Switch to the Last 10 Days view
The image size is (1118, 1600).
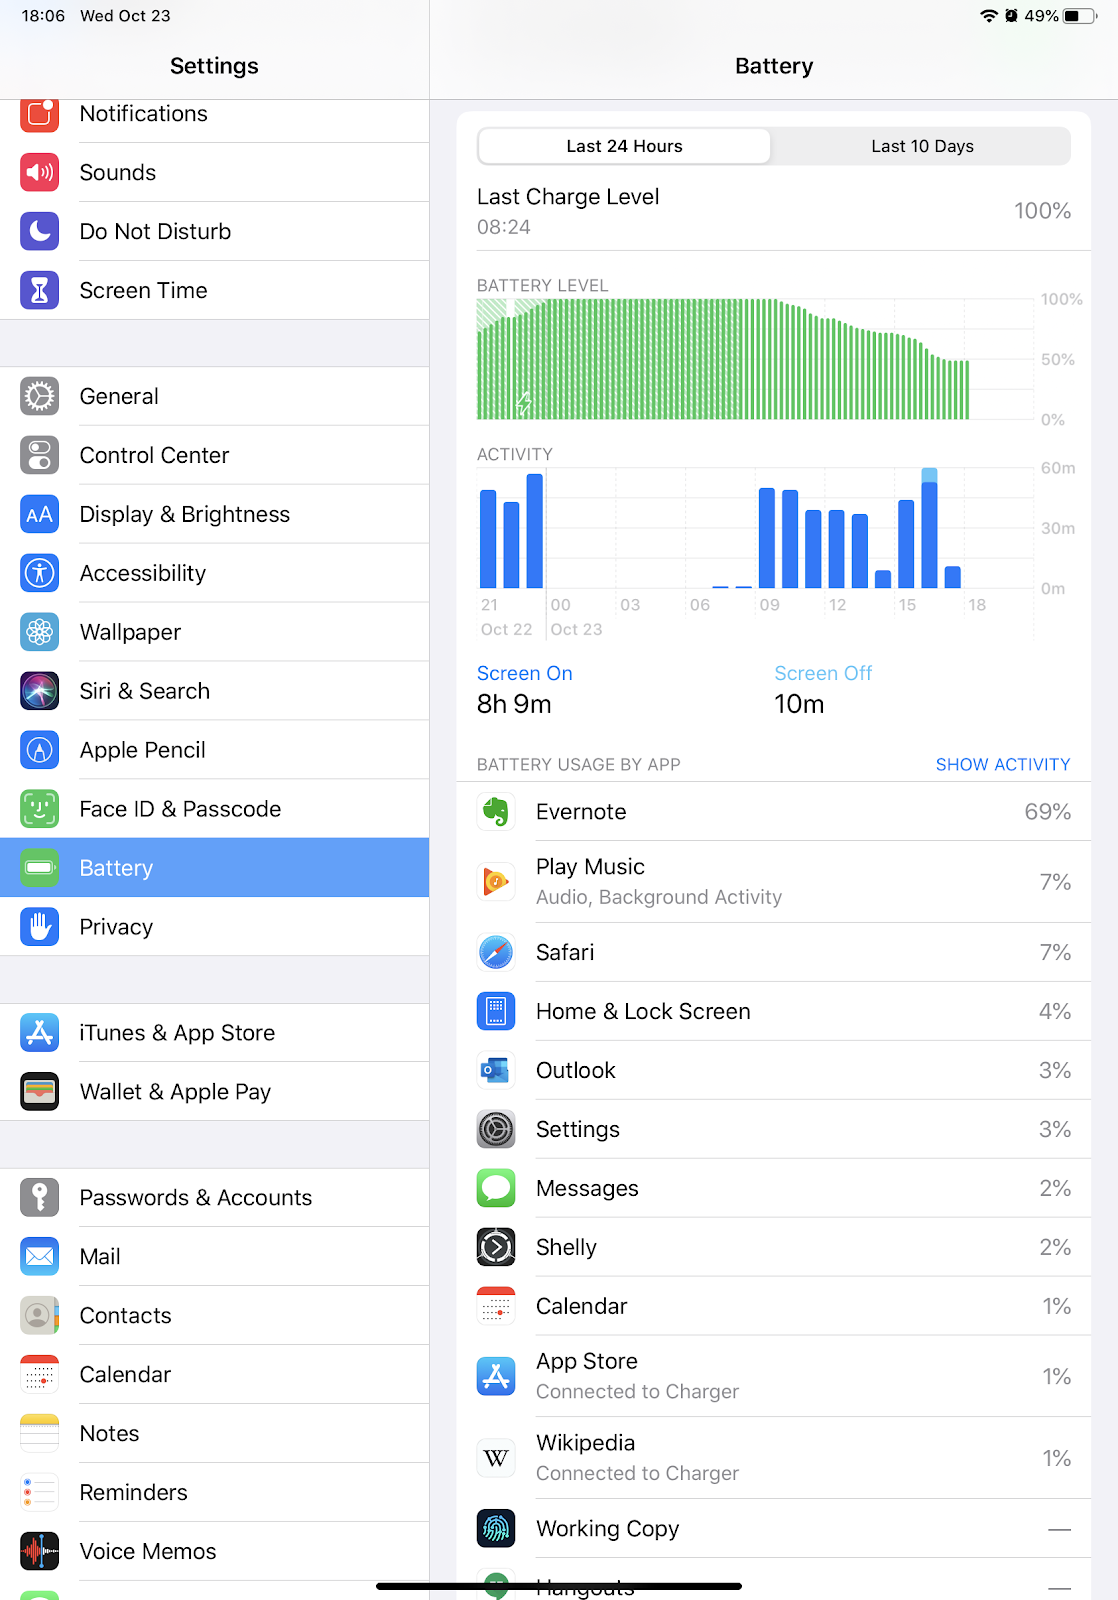(922, 146)
